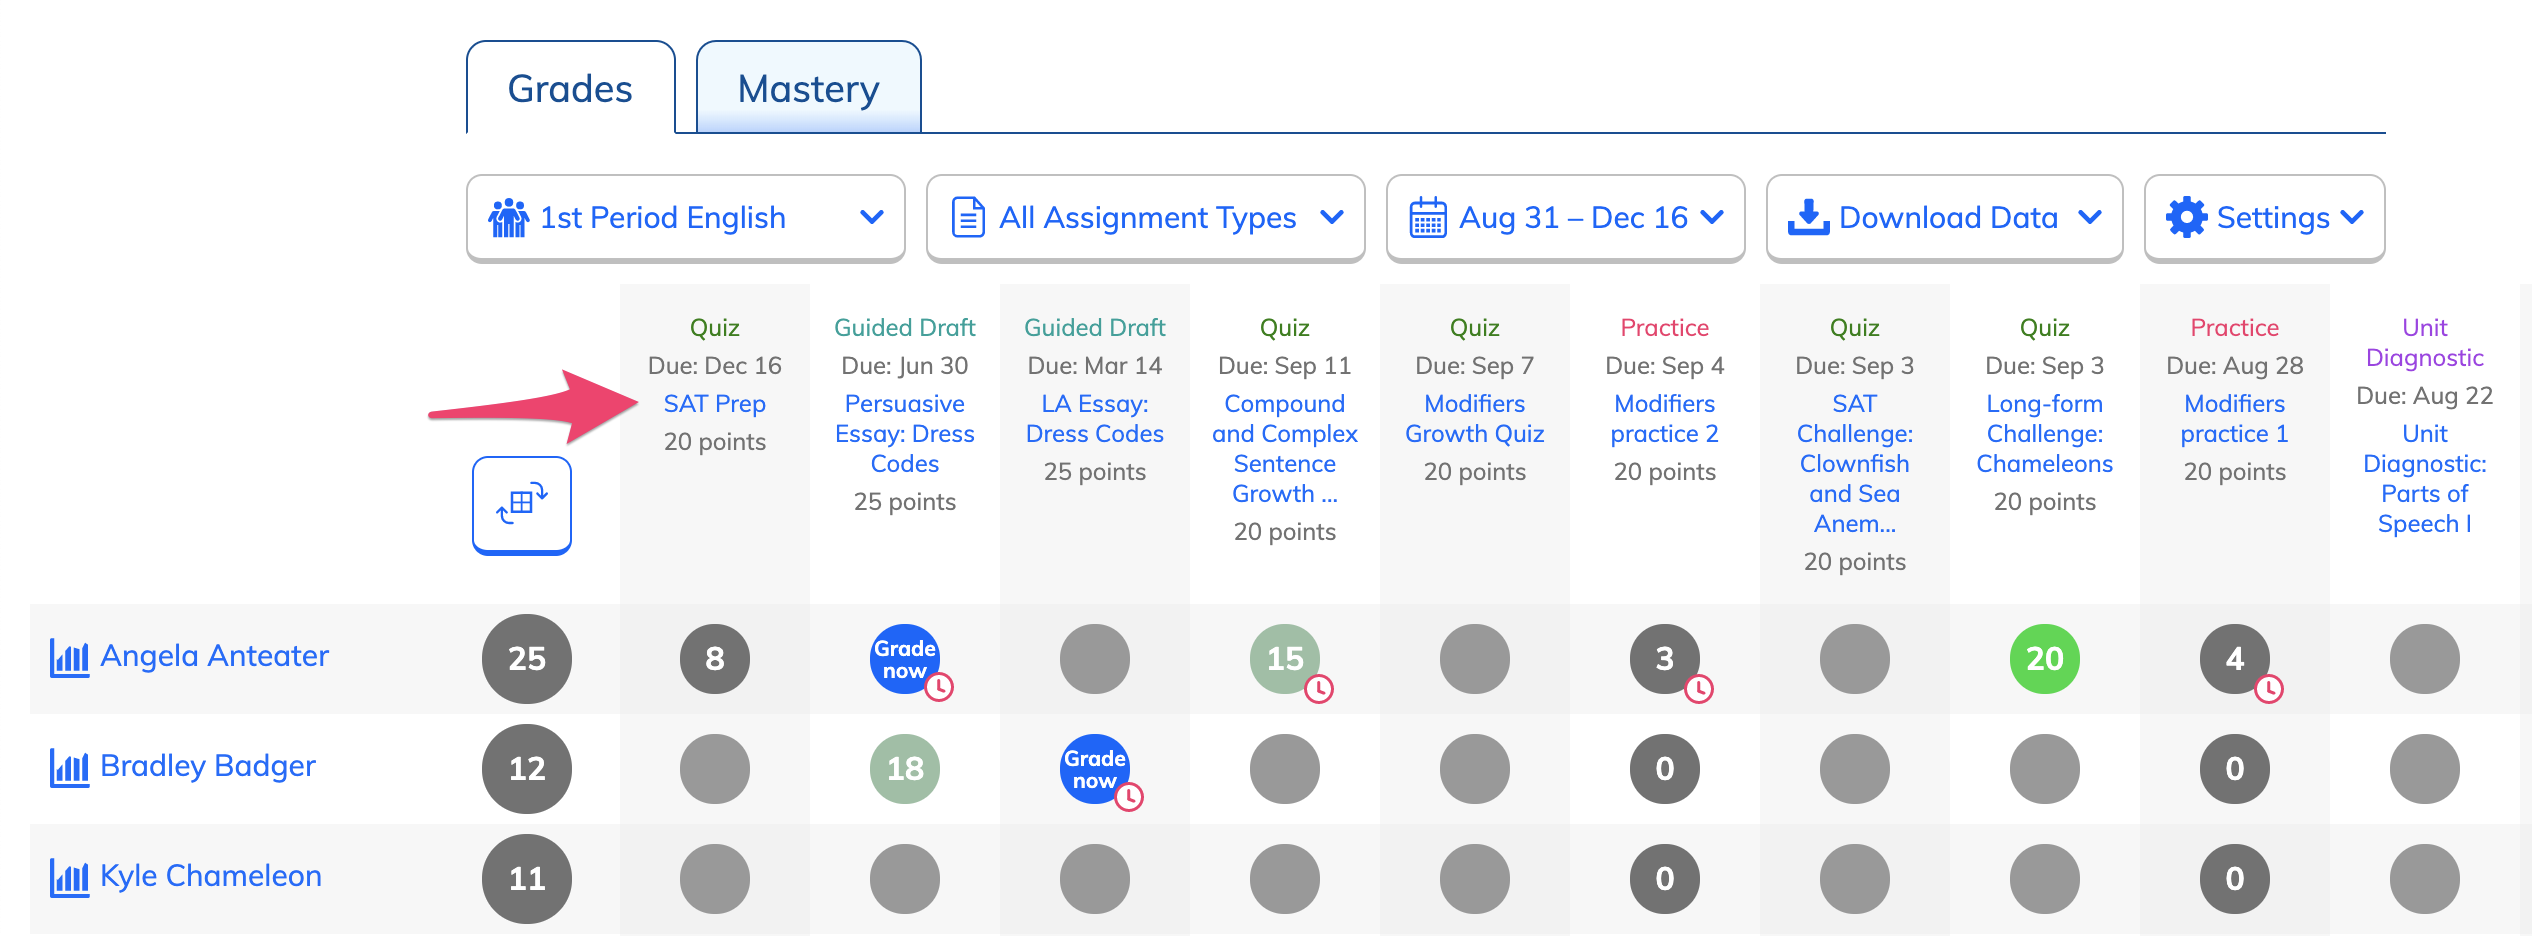Screen dimensions: 2532x936
Task: Click the Download Data arrow icon
Action: coord(1808,217)
